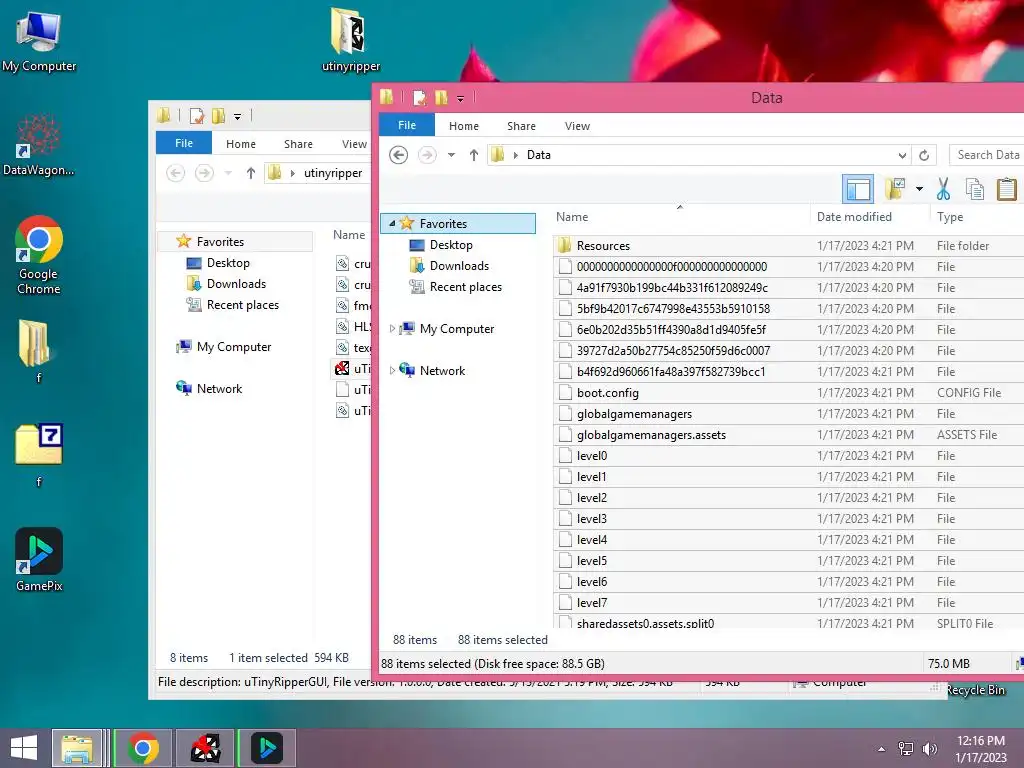Open the Home ribbon tab in Data window
Screen dimensions: 1024x768
(x=464, y=126)
